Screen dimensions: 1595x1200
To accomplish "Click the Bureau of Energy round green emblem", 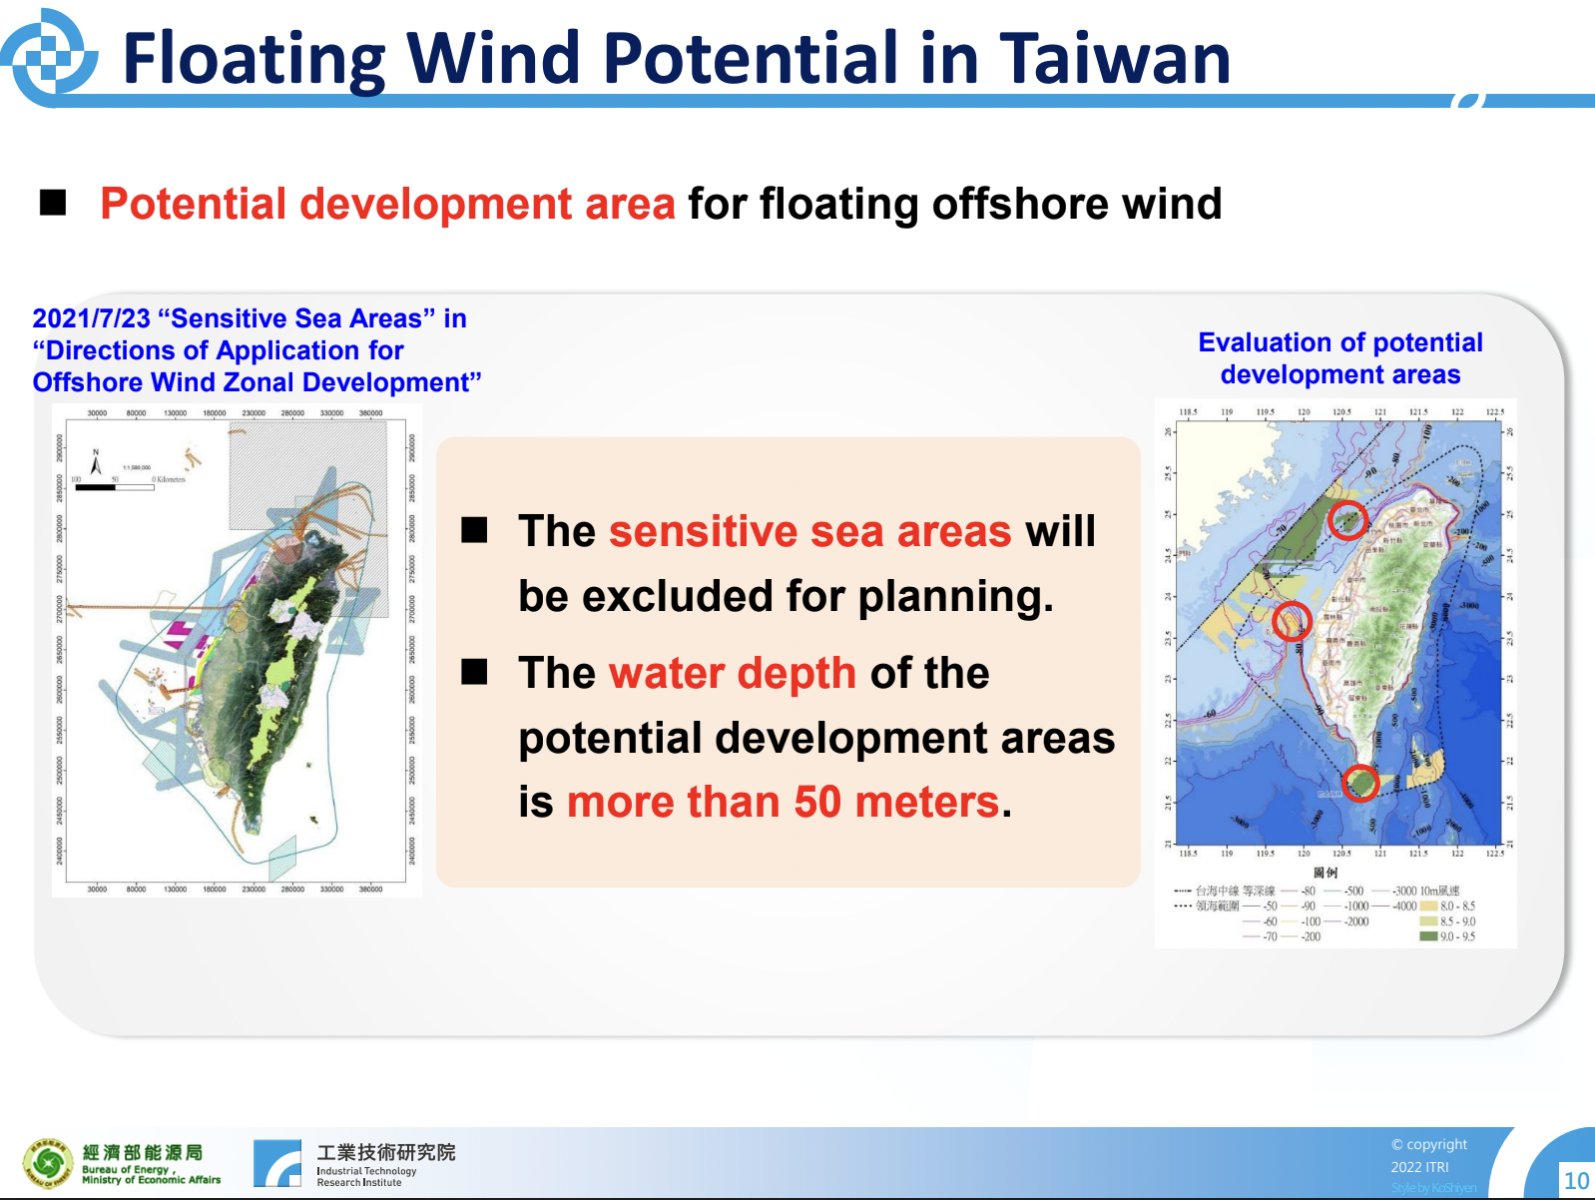I will point(47,1164).
